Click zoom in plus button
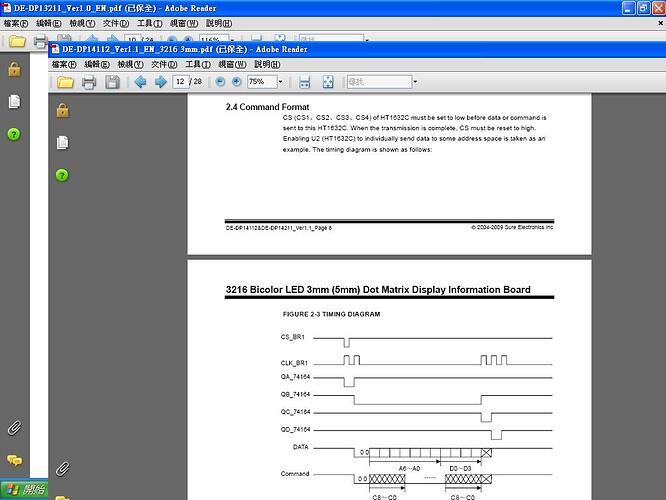Screen dimensions: 666x500 point(237,82)
